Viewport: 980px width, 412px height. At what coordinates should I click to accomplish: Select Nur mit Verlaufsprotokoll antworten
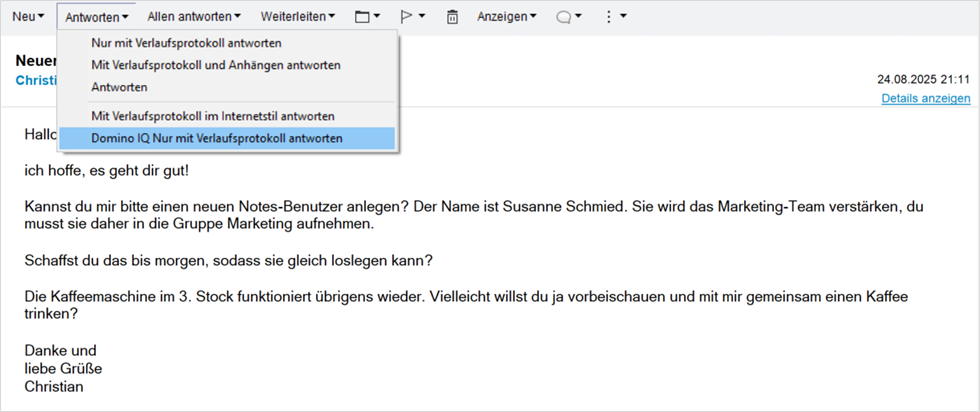pos(186,44)
